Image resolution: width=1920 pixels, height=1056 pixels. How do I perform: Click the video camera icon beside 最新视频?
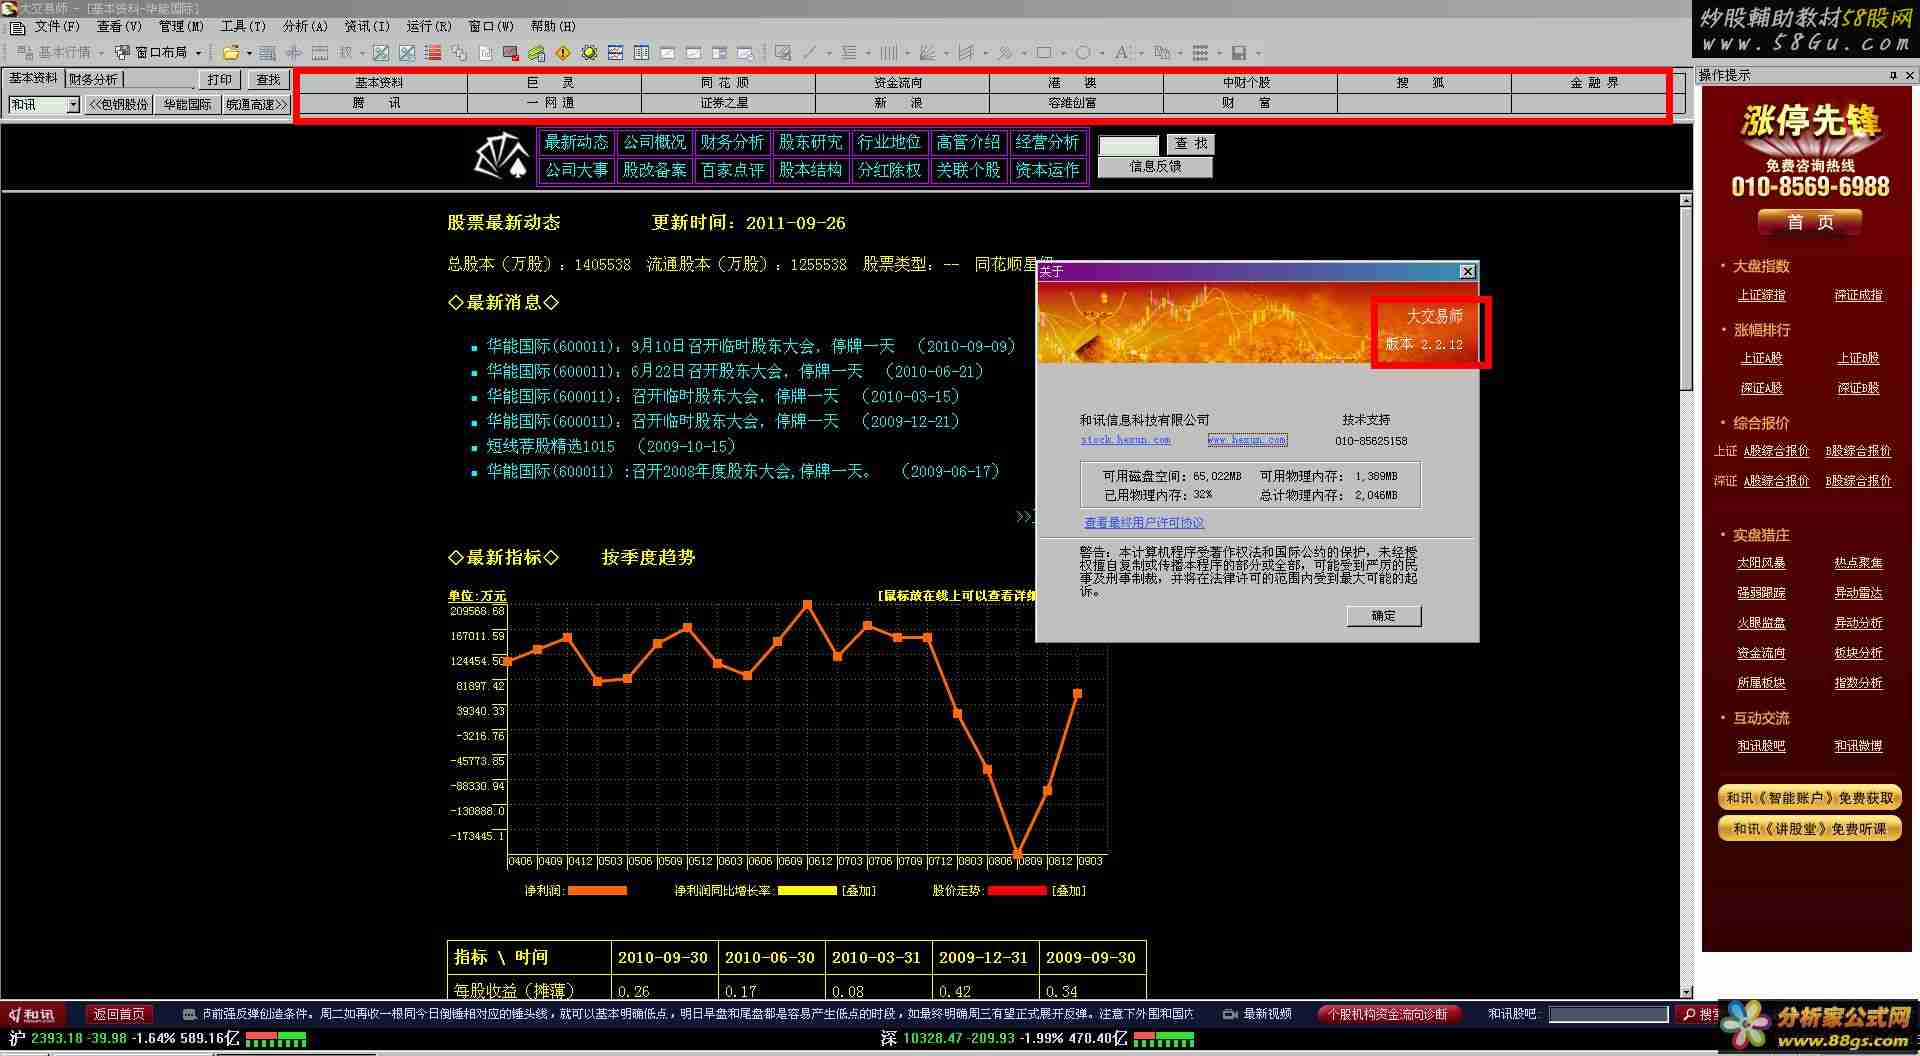pos(1230,1014)
